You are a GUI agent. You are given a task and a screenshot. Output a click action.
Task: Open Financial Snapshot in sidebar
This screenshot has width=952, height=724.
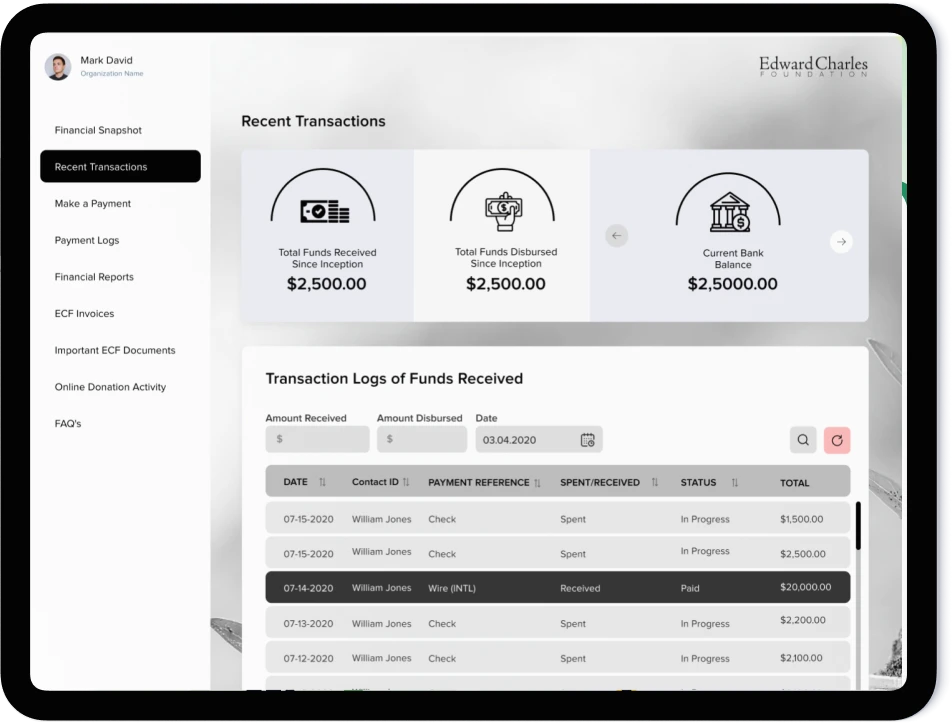(98, 130)
